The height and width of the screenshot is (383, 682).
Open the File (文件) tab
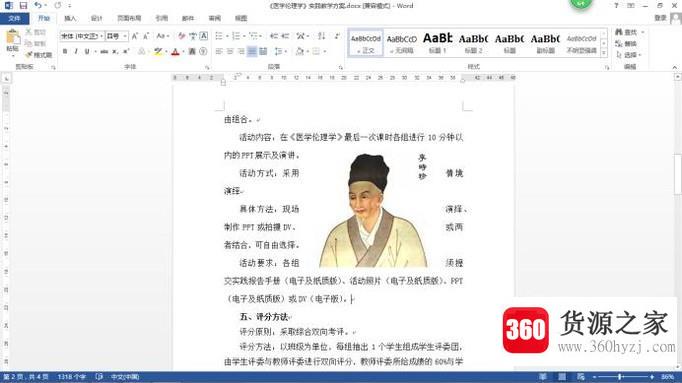click(x=14, y=18)
